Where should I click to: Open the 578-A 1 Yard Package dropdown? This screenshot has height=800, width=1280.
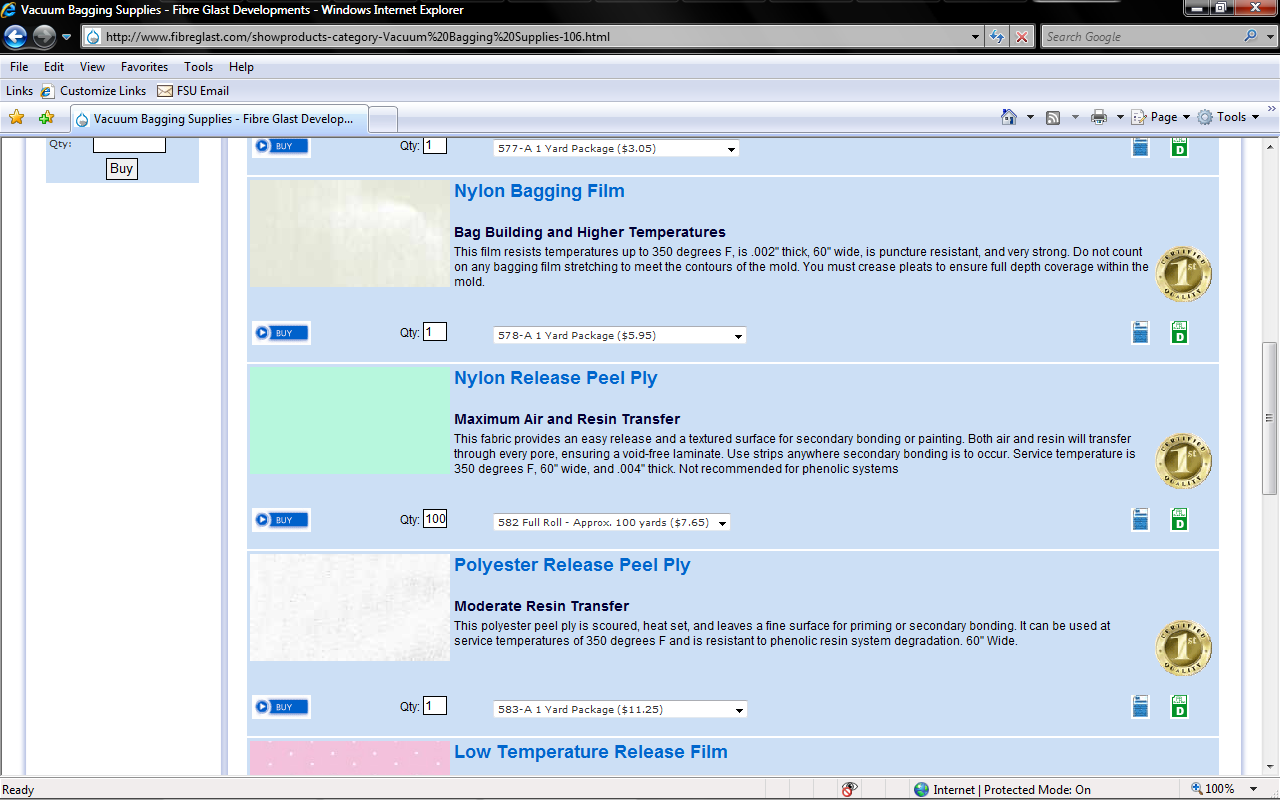[x=620, y=335]
